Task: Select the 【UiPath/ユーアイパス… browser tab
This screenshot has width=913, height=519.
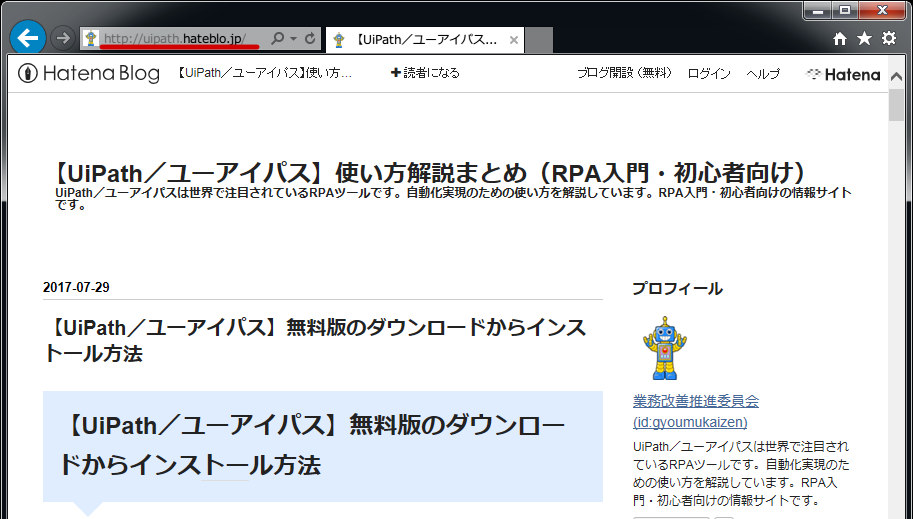Action: [425, 40]
